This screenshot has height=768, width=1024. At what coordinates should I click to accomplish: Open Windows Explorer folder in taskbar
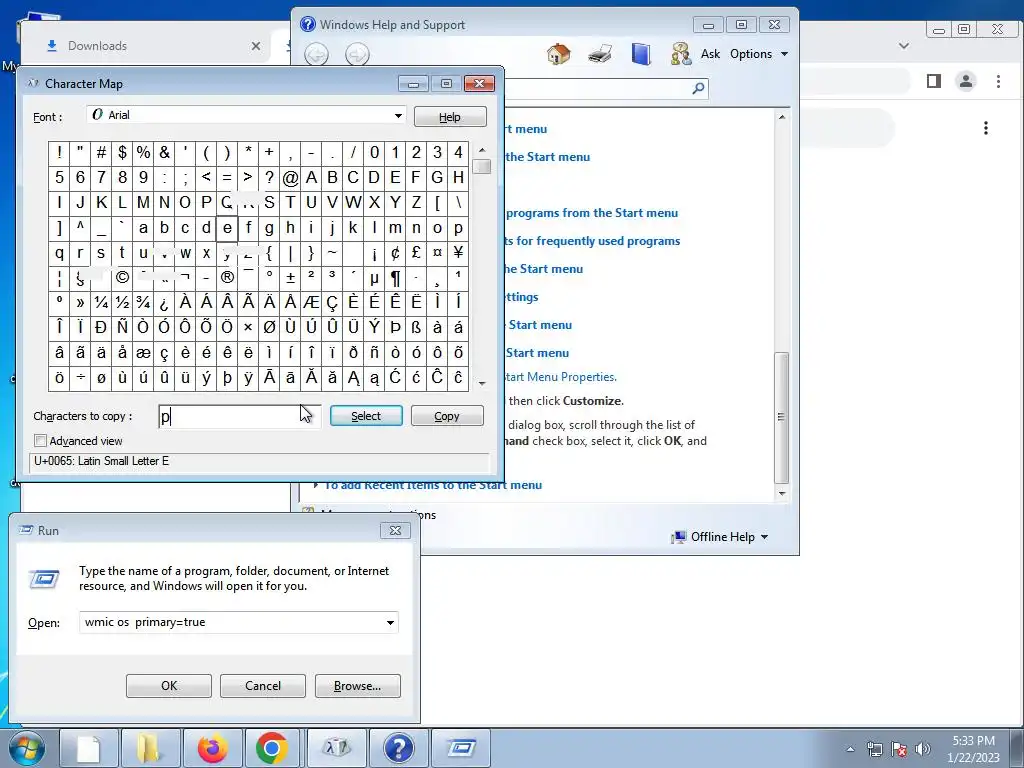[x=150, y=748]
